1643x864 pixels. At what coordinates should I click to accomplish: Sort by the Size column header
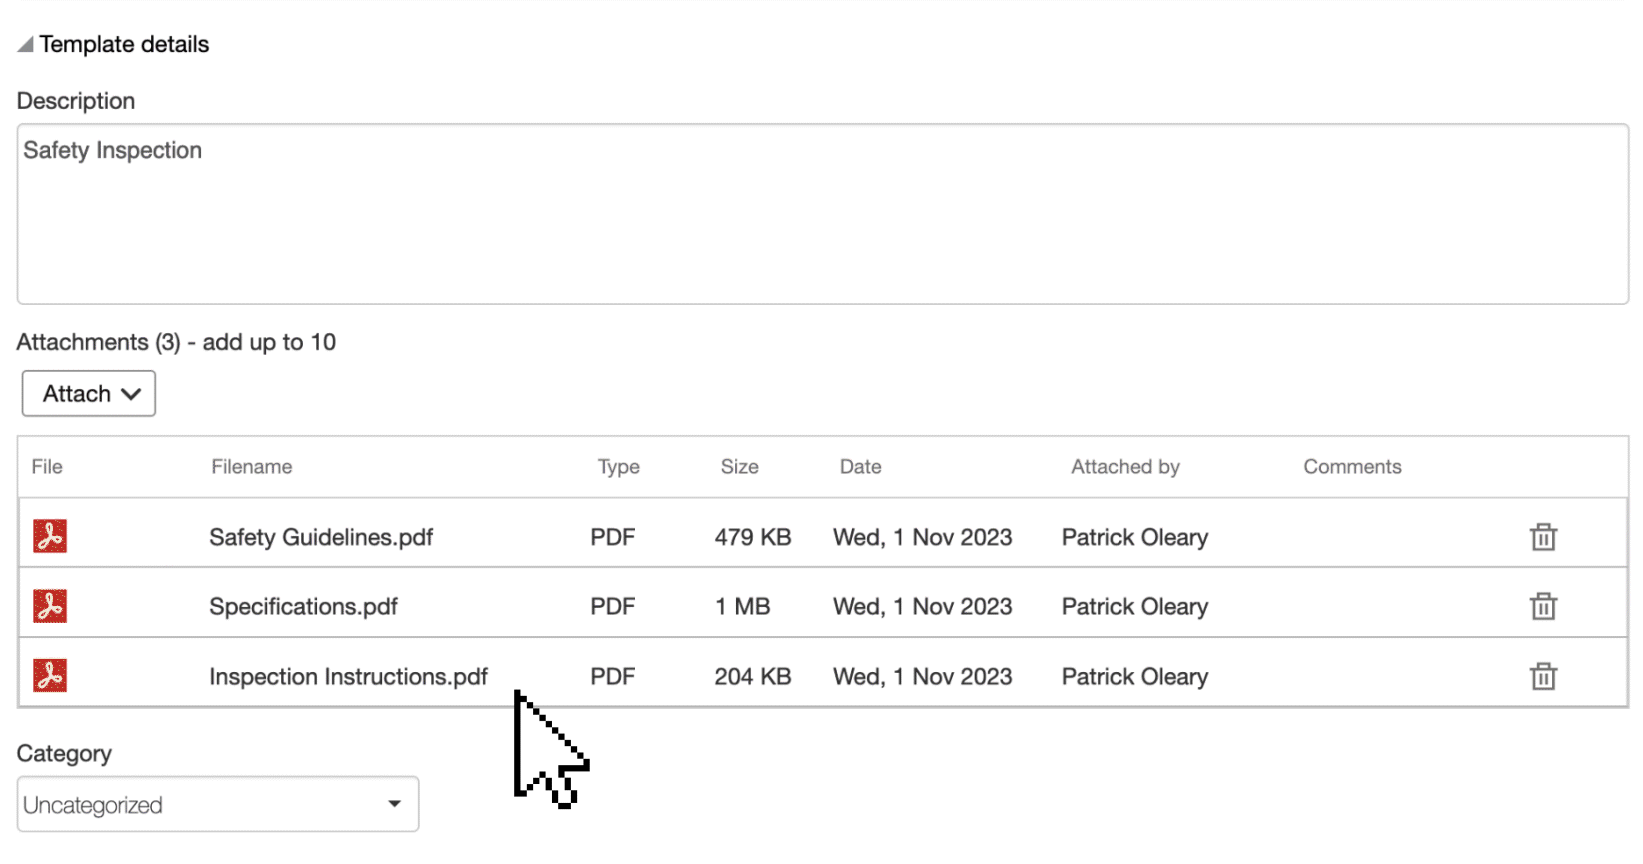click(x=740, y=467)
